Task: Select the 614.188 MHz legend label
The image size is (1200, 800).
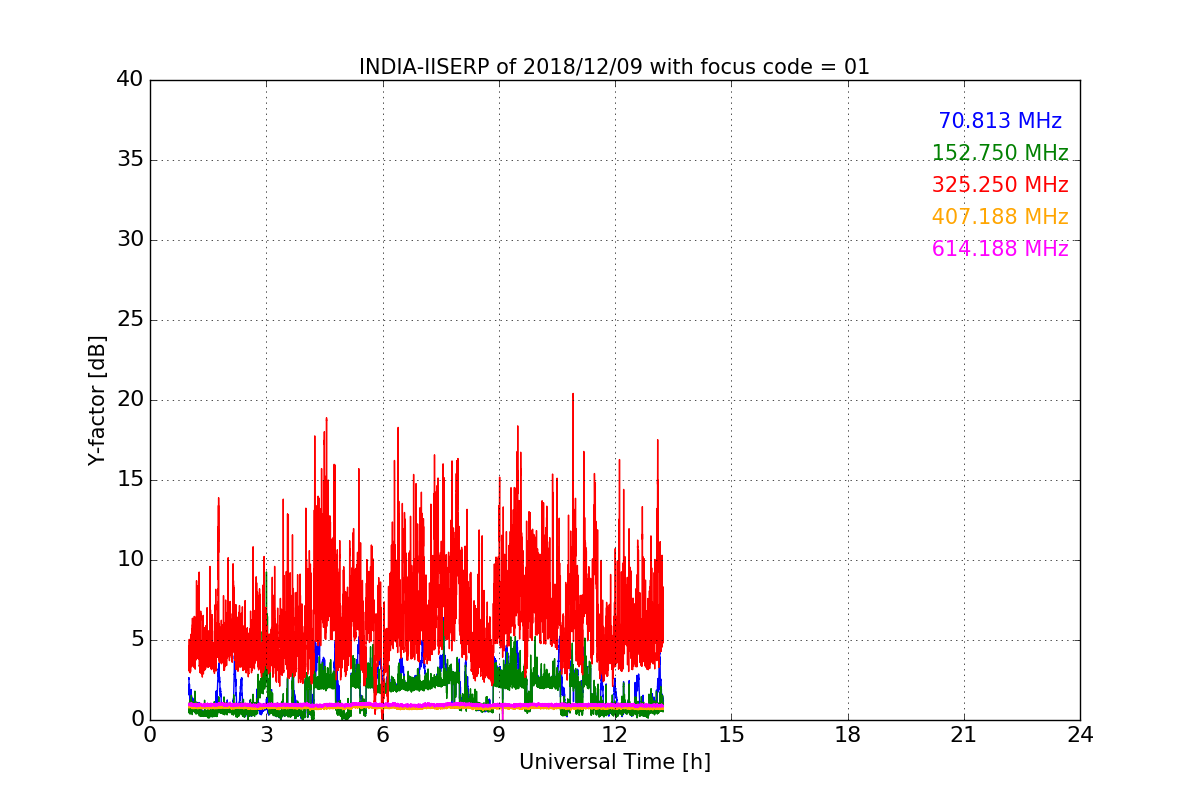Action: coord(1000,249)
